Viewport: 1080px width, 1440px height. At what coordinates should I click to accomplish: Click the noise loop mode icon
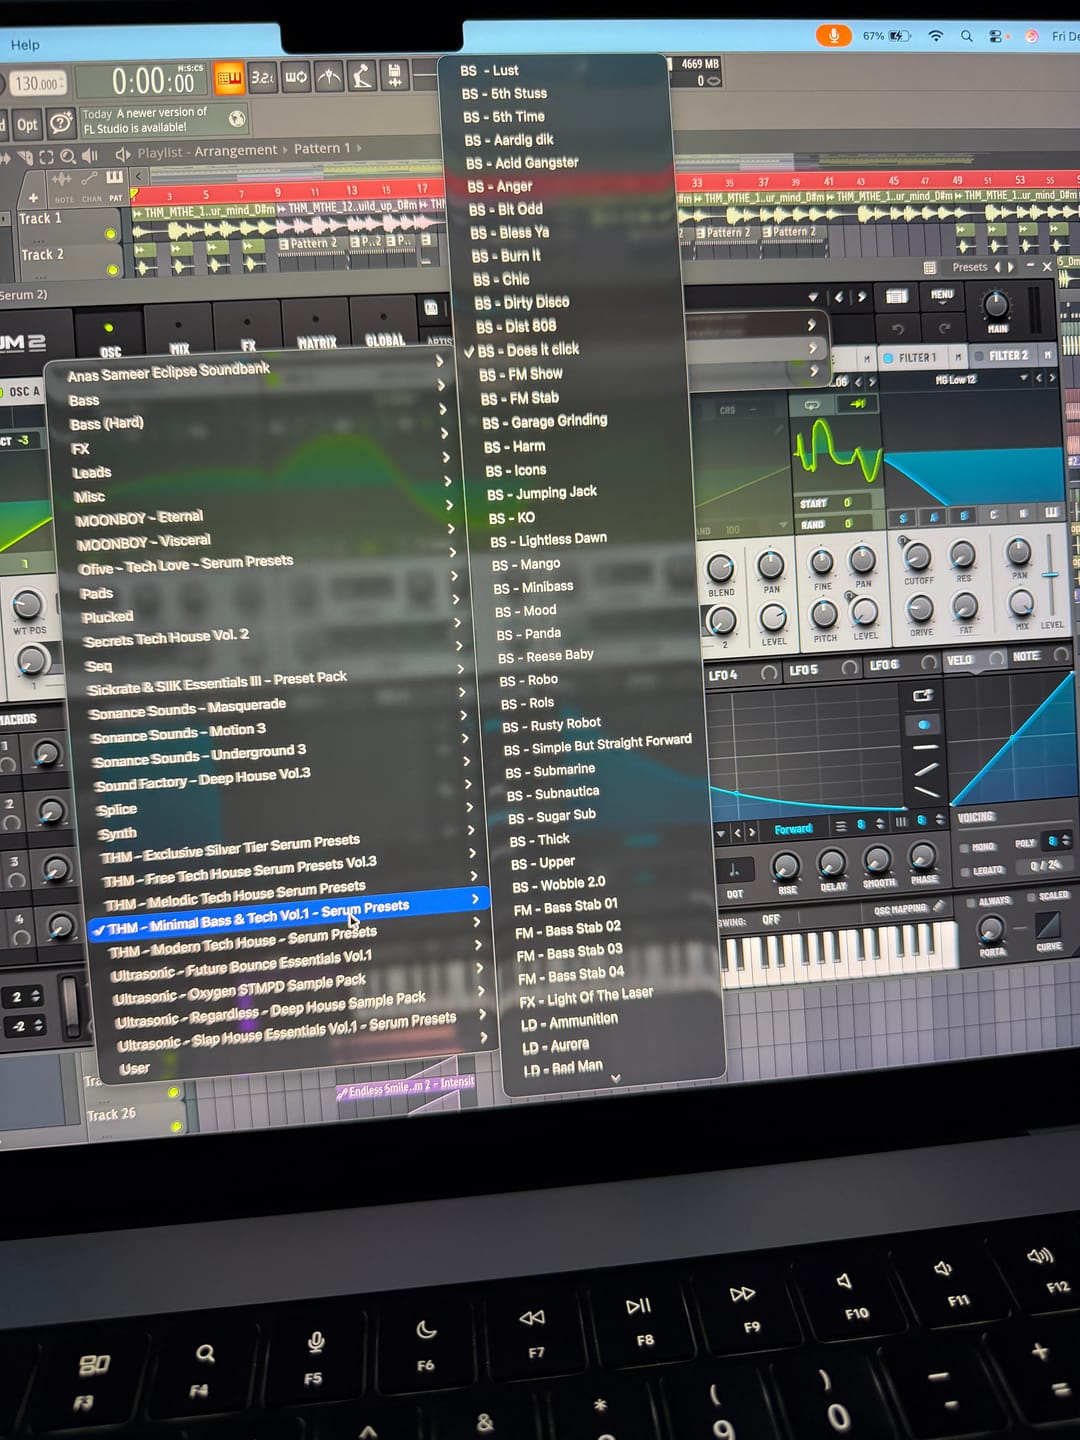click(x=812, y=404)
